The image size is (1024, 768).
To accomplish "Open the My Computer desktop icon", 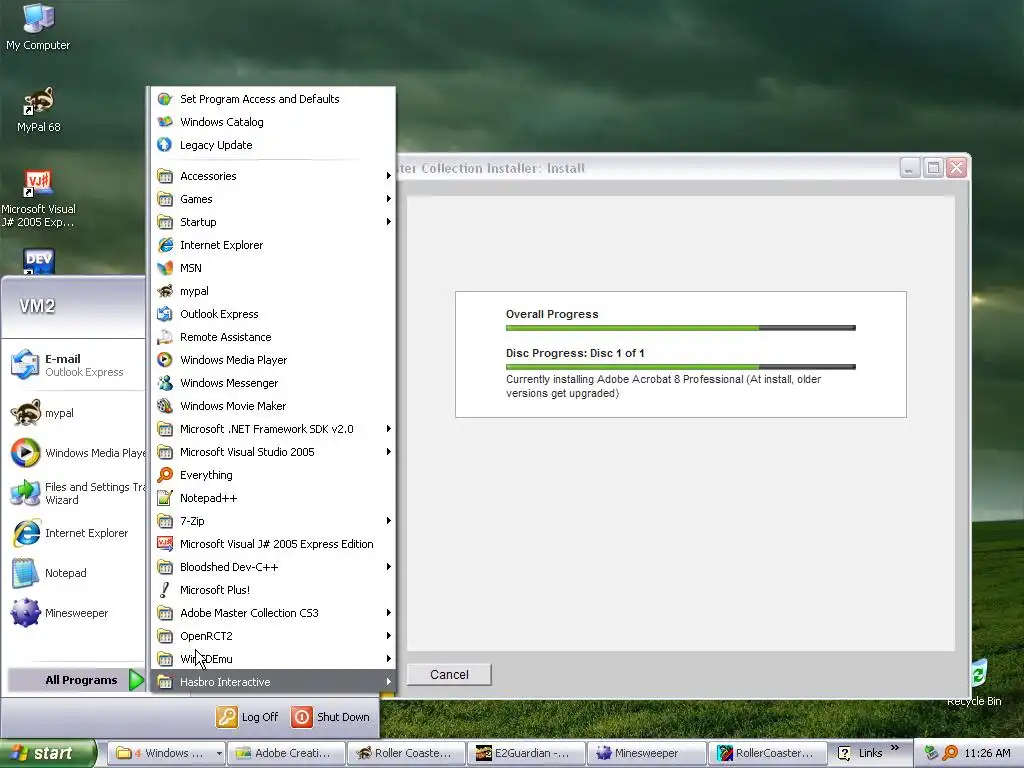I will tap(38, 26).
